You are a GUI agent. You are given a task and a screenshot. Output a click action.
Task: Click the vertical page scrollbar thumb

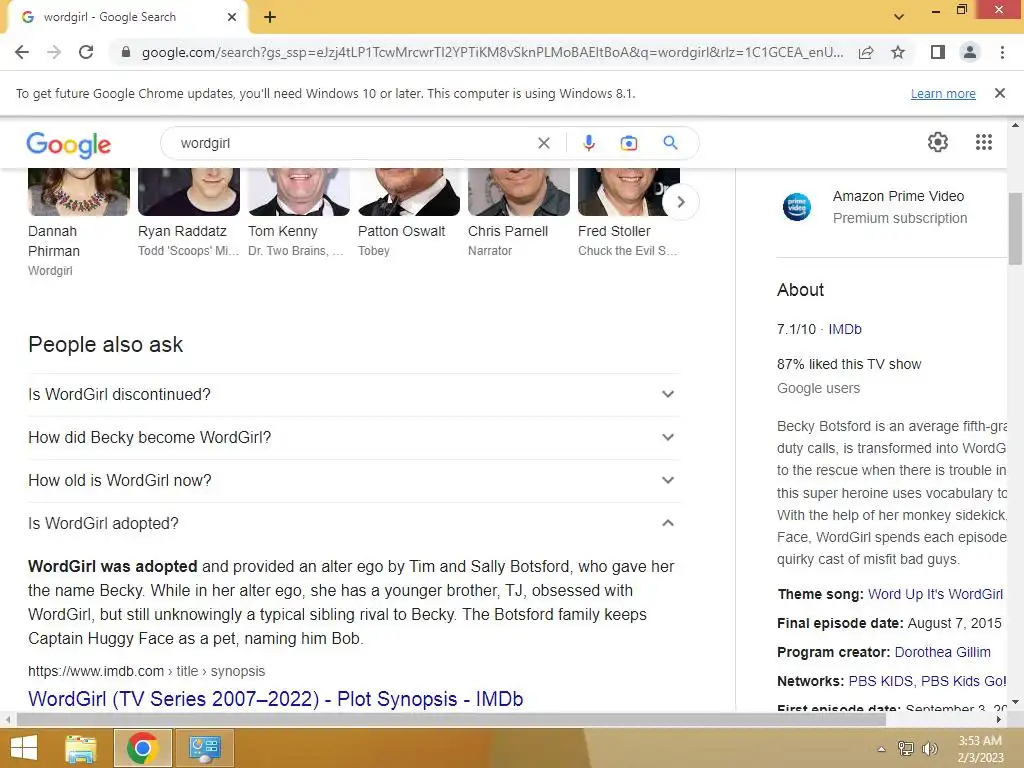click(1015, 229)
